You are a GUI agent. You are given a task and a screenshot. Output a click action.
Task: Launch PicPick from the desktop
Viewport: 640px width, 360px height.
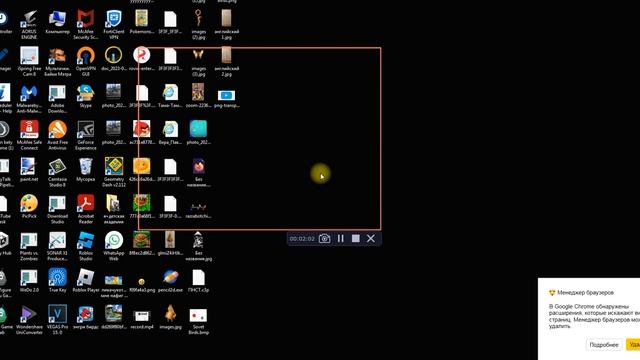[x=29, y=207]
